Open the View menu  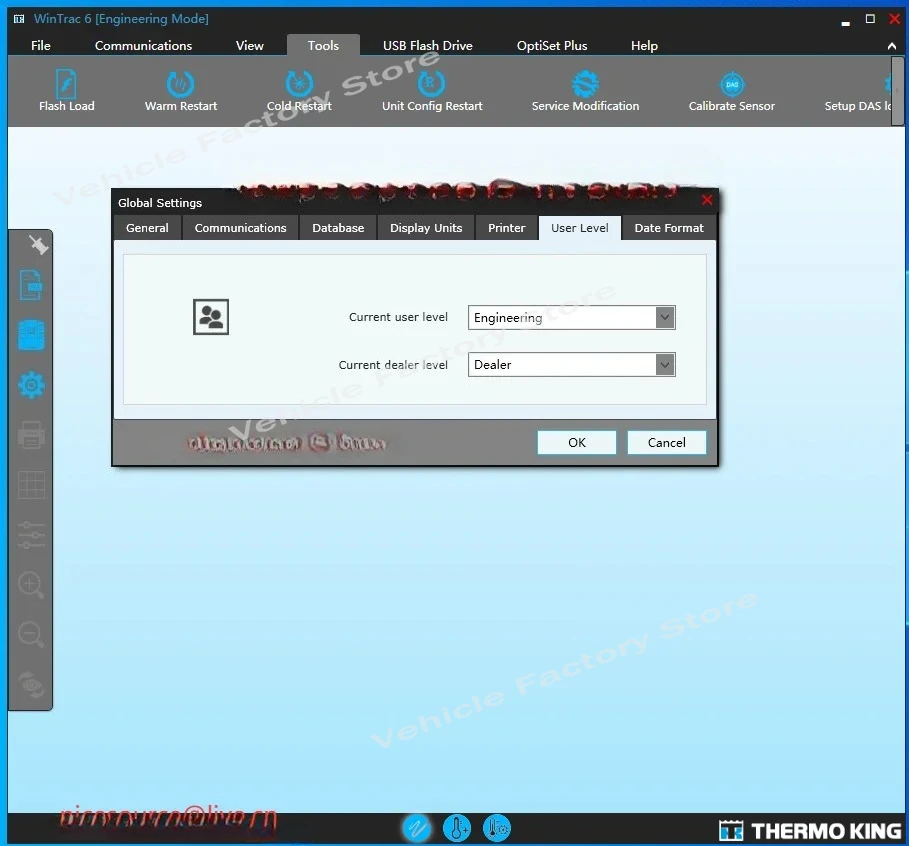tap(250, 45)
